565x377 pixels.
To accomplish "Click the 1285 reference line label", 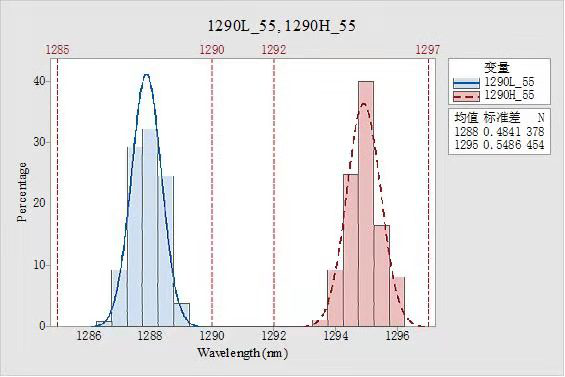I will pos(57,50).
